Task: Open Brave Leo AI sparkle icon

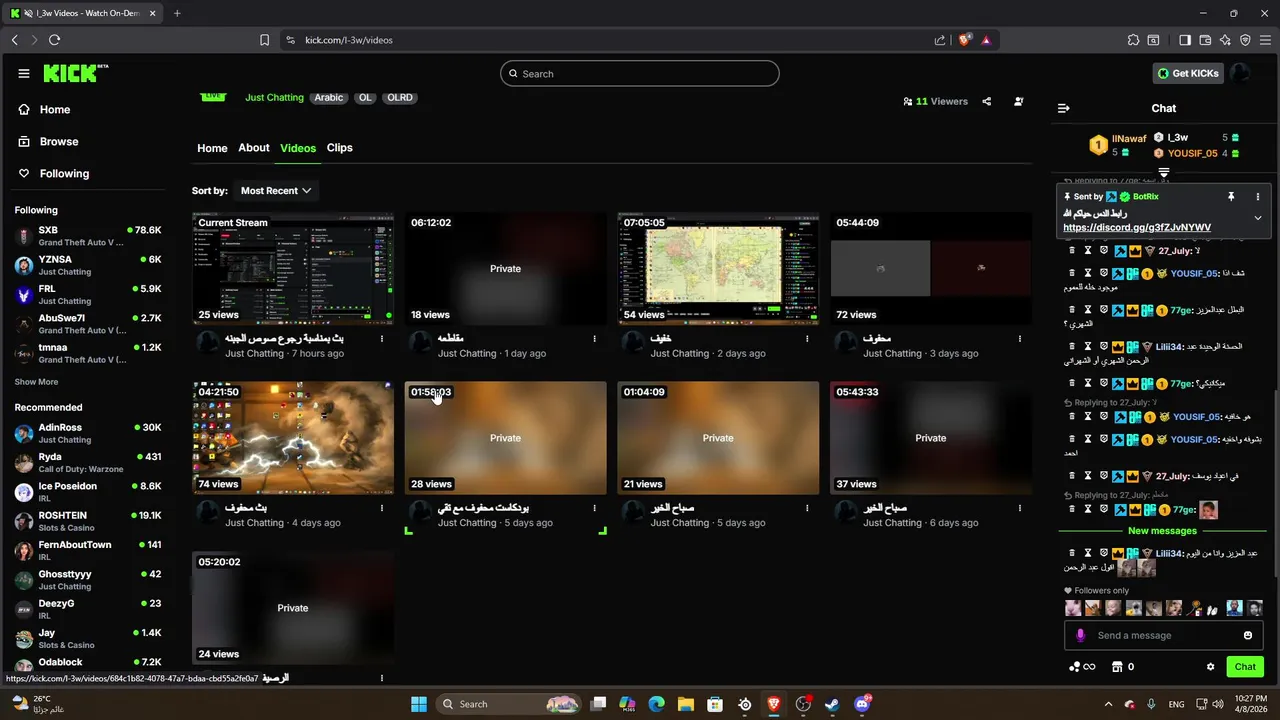Action: 1225,40
